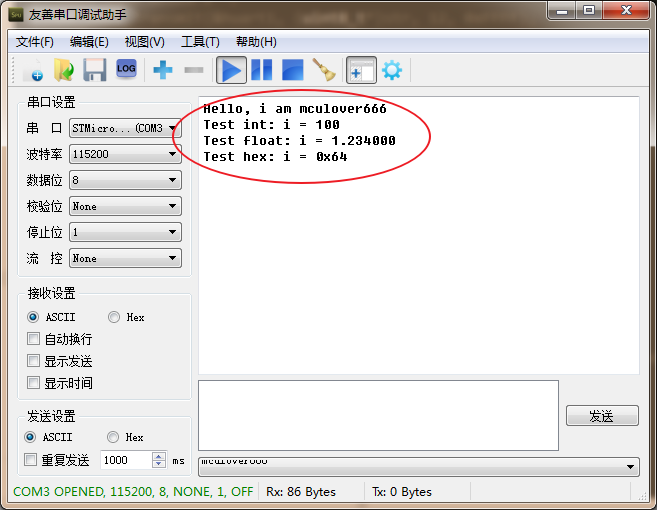Save with the floppy disk icon
657x510 pixels.
(95, 70)
